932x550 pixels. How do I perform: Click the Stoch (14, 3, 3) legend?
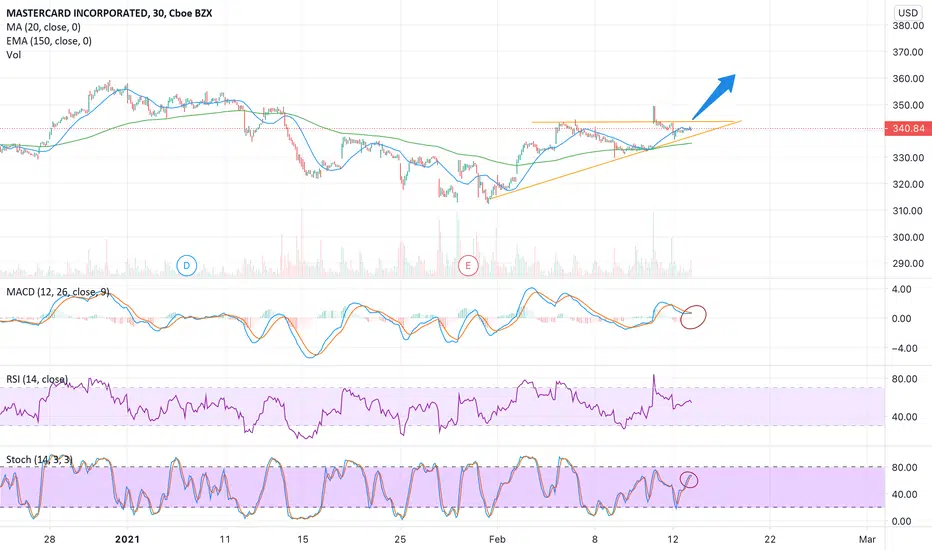click(x=39, y=460)
